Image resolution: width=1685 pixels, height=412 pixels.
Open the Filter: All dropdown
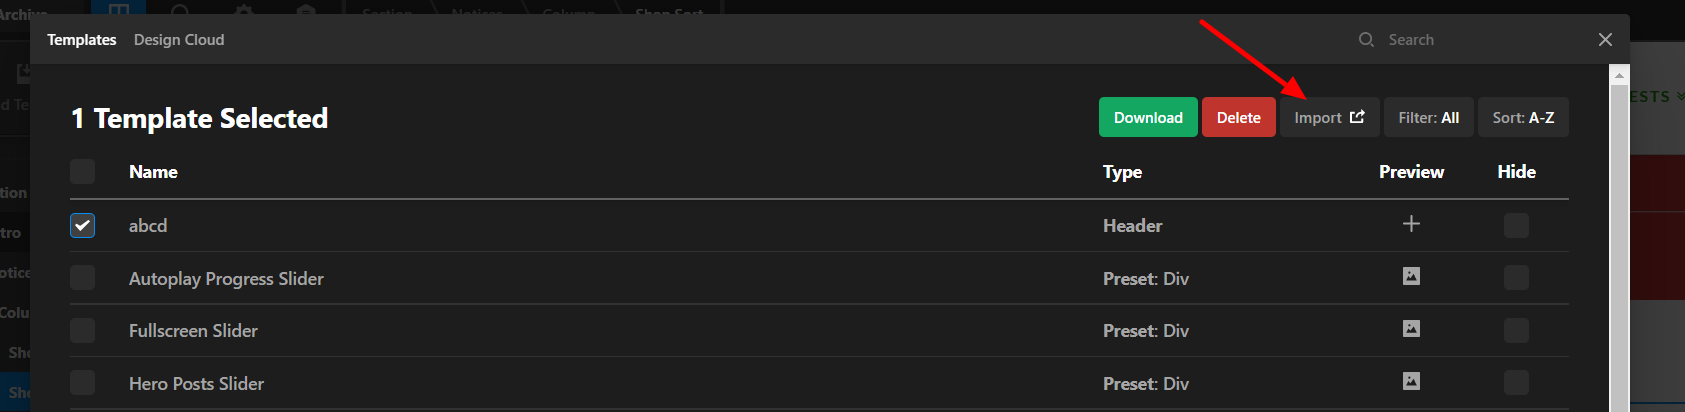(1428, 118)
